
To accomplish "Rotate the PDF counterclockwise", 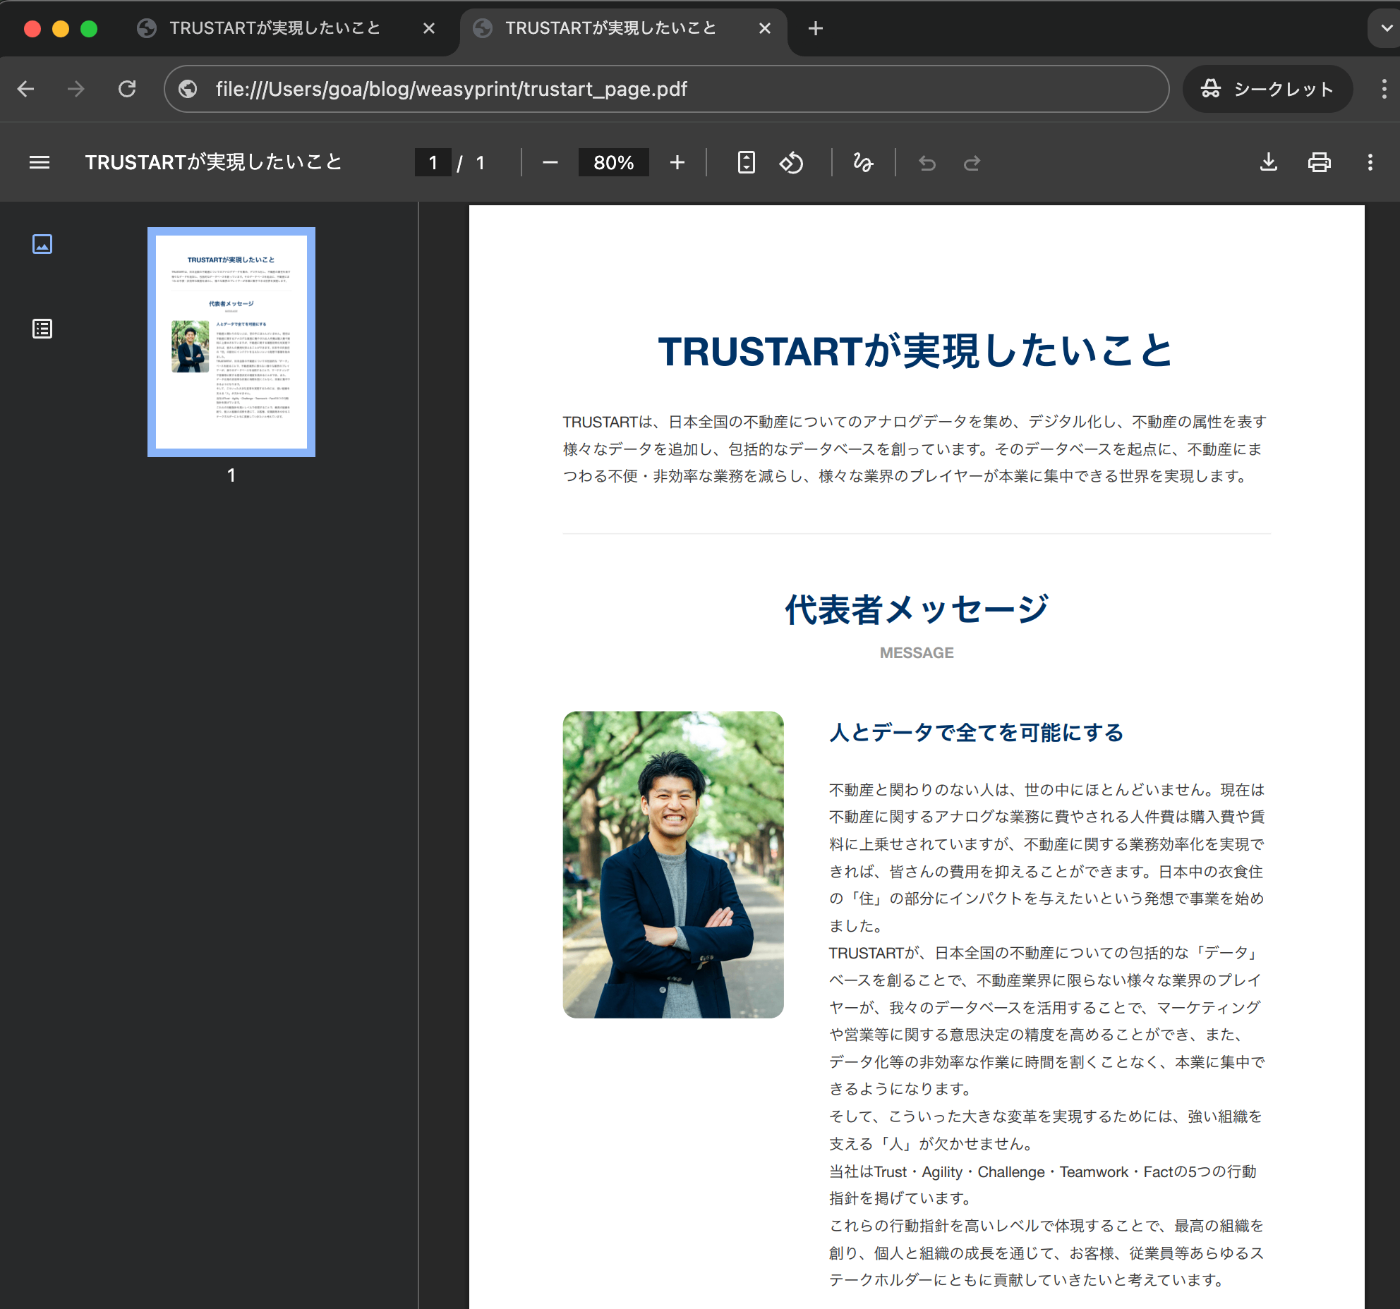I will coord(791,162).
